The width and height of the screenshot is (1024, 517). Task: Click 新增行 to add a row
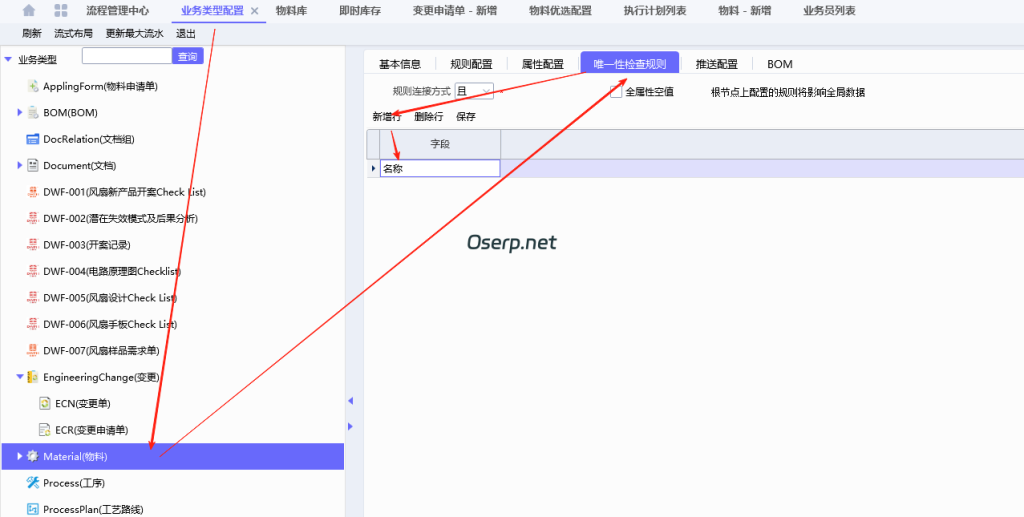point(387,117)
